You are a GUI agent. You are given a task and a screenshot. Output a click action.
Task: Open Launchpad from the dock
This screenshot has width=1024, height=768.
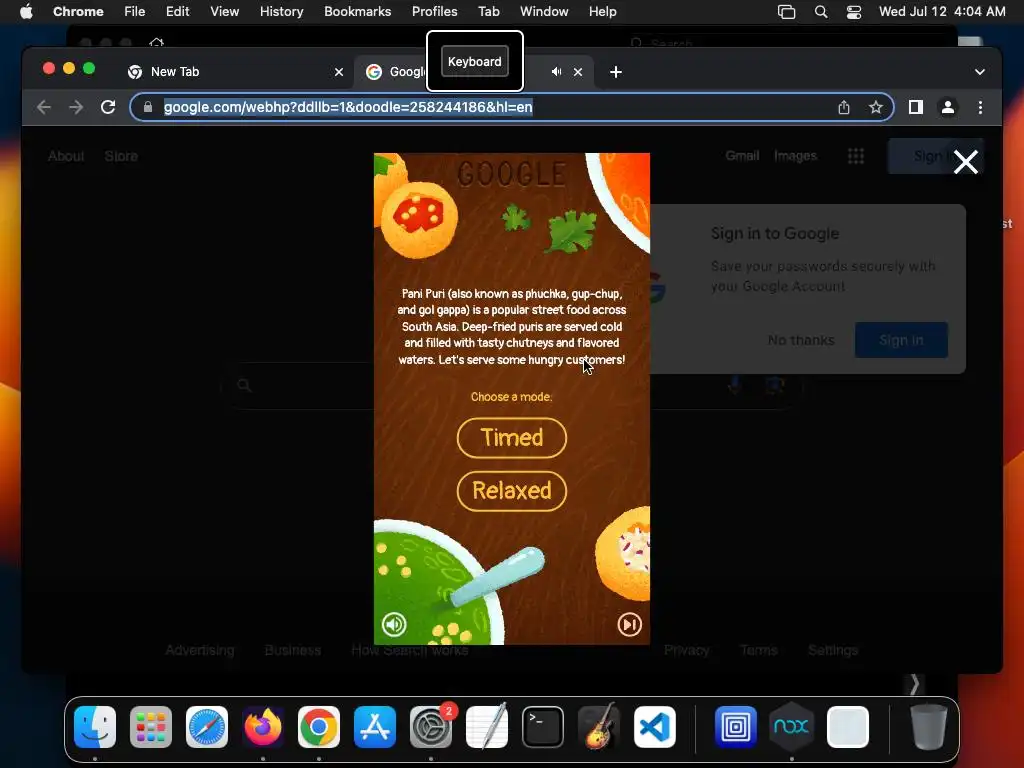click(151, 727)
